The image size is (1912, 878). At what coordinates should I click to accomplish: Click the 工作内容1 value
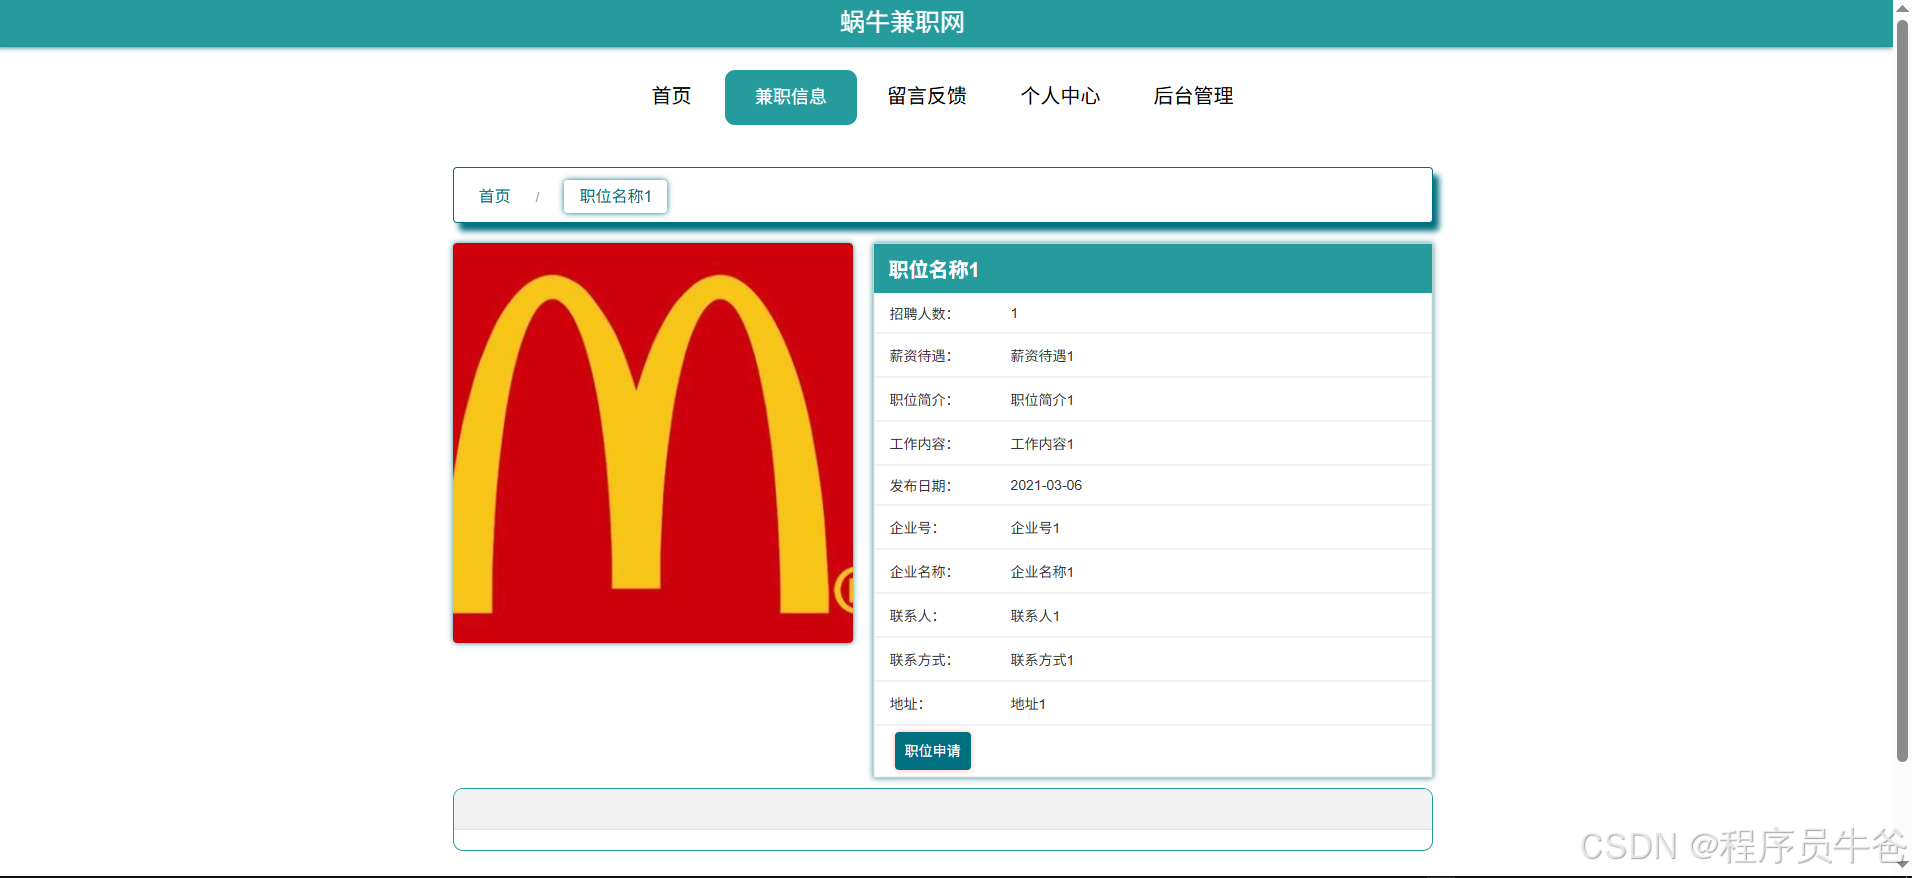point(1042,444)
